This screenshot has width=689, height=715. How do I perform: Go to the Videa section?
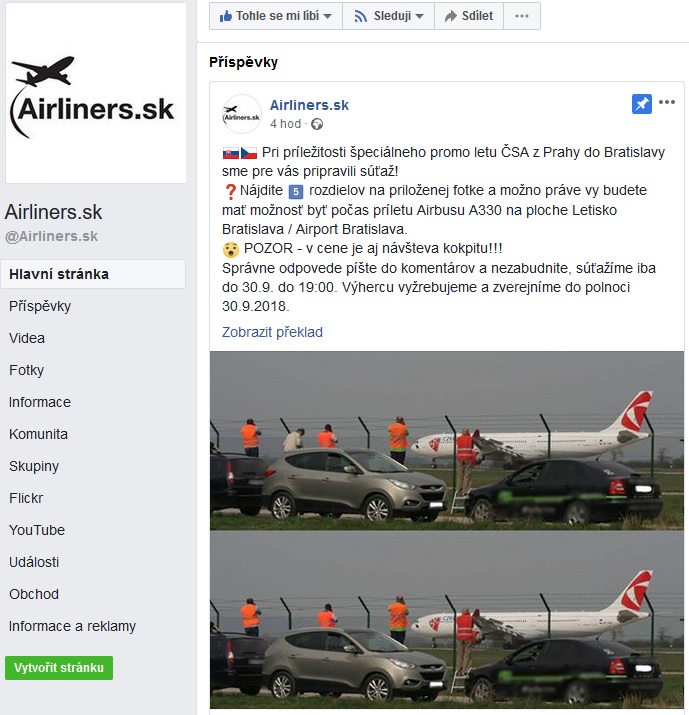[x=27, y=338]
